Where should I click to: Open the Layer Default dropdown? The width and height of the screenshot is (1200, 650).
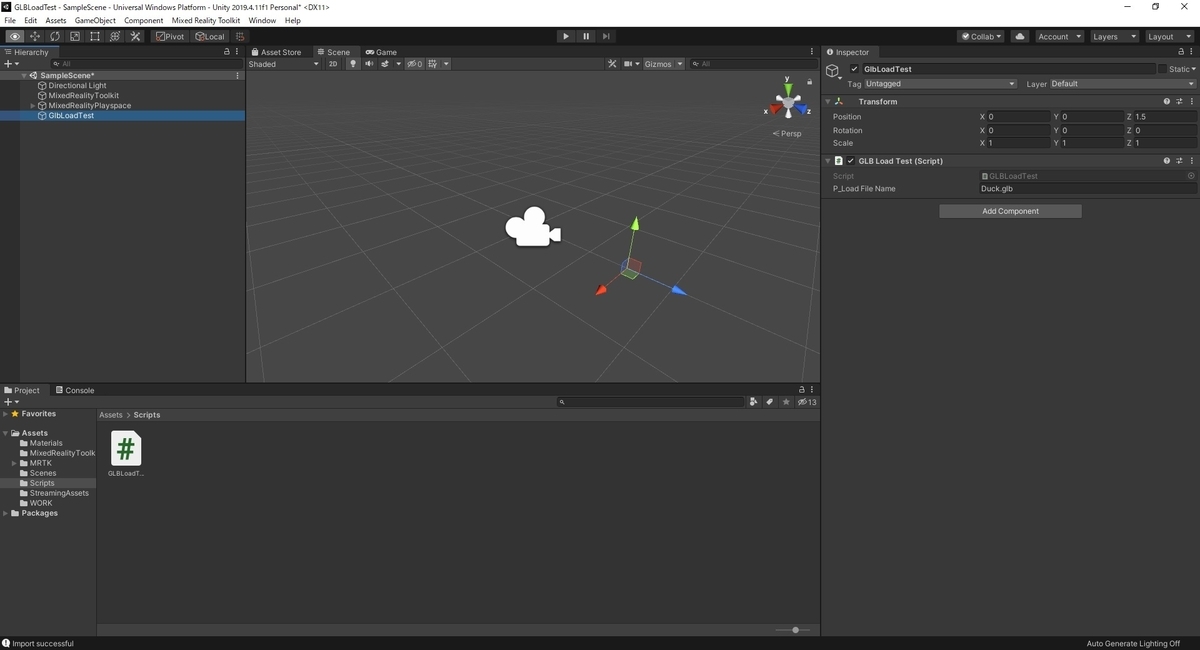[x=1122, y=84]
